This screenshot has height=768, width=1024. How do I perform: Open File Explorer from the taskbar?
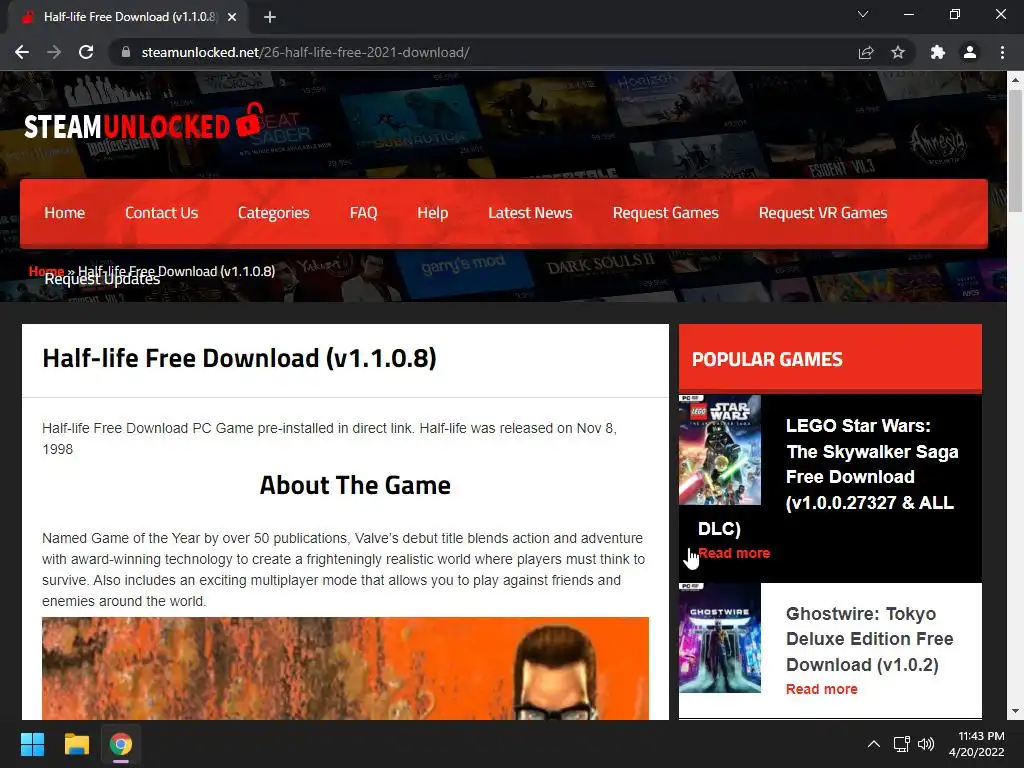point(76,744)
